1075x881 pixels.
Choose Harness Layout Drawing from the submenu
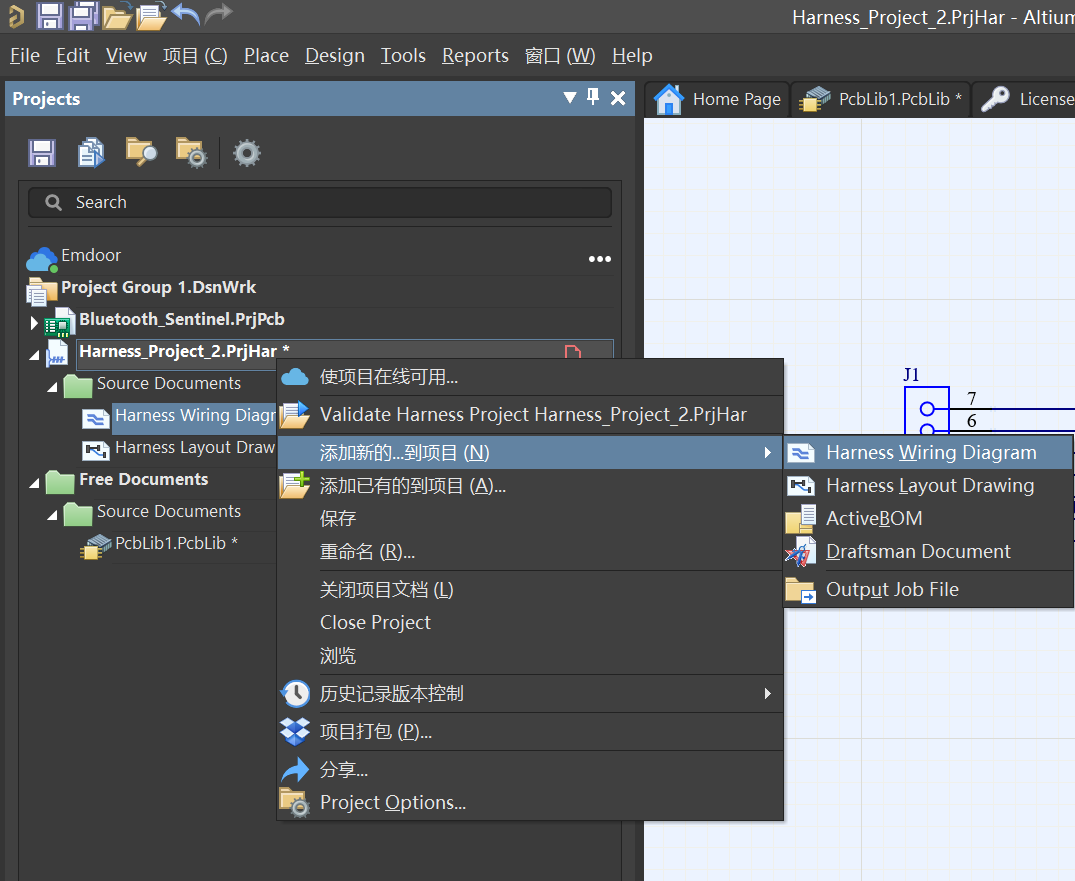929,485
